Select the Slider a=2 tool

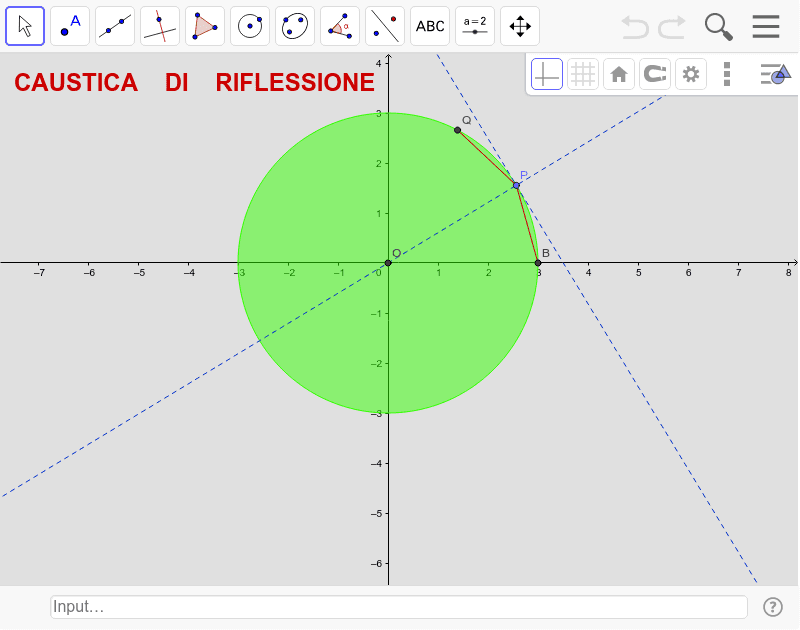pos(474,26)
